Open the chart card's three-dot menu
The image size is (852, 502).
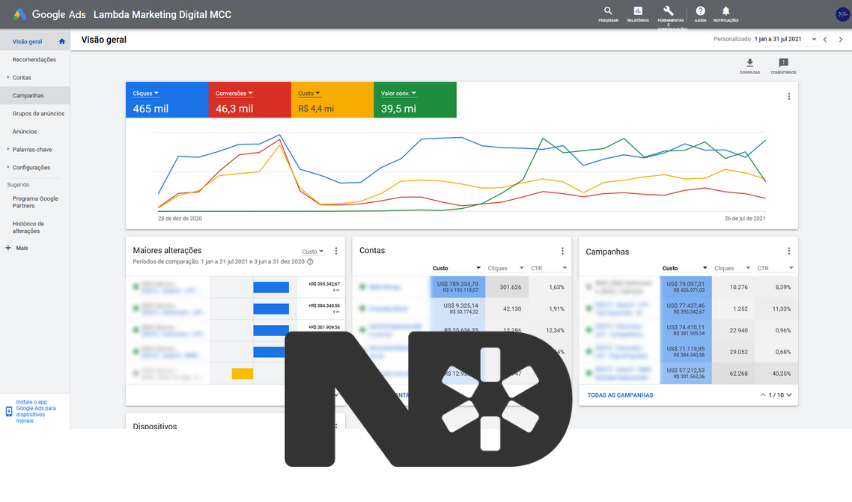[x=788, y=97]
